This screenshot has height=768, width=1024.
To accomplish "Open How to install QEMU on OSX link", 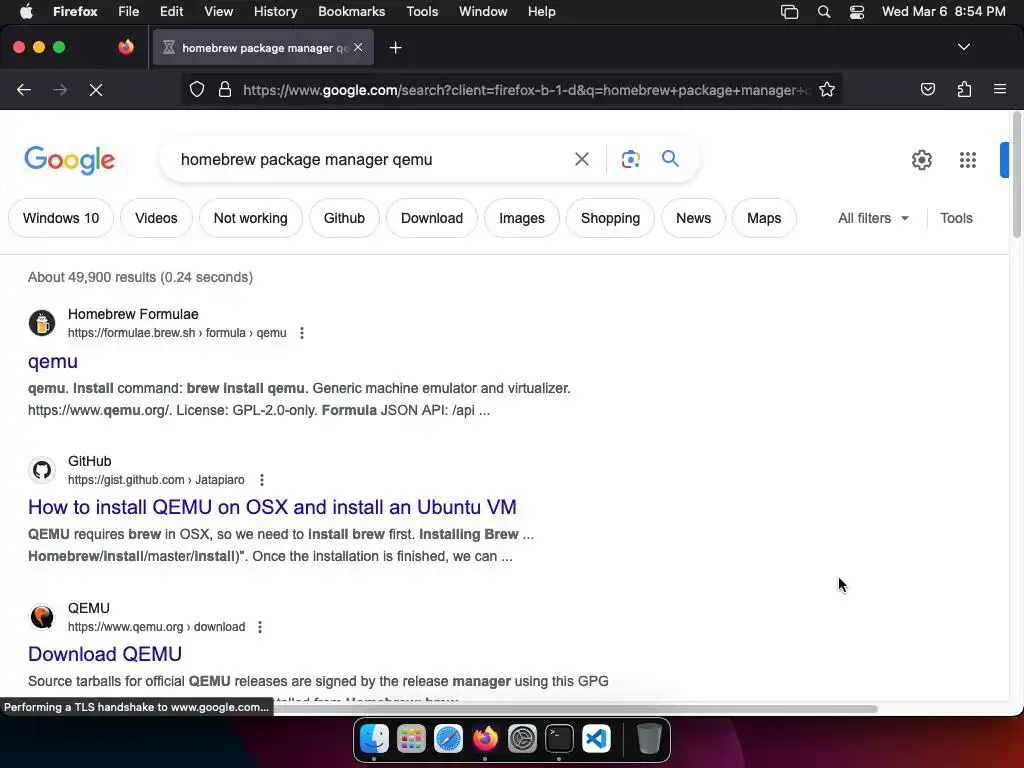I will click(272, 507).
